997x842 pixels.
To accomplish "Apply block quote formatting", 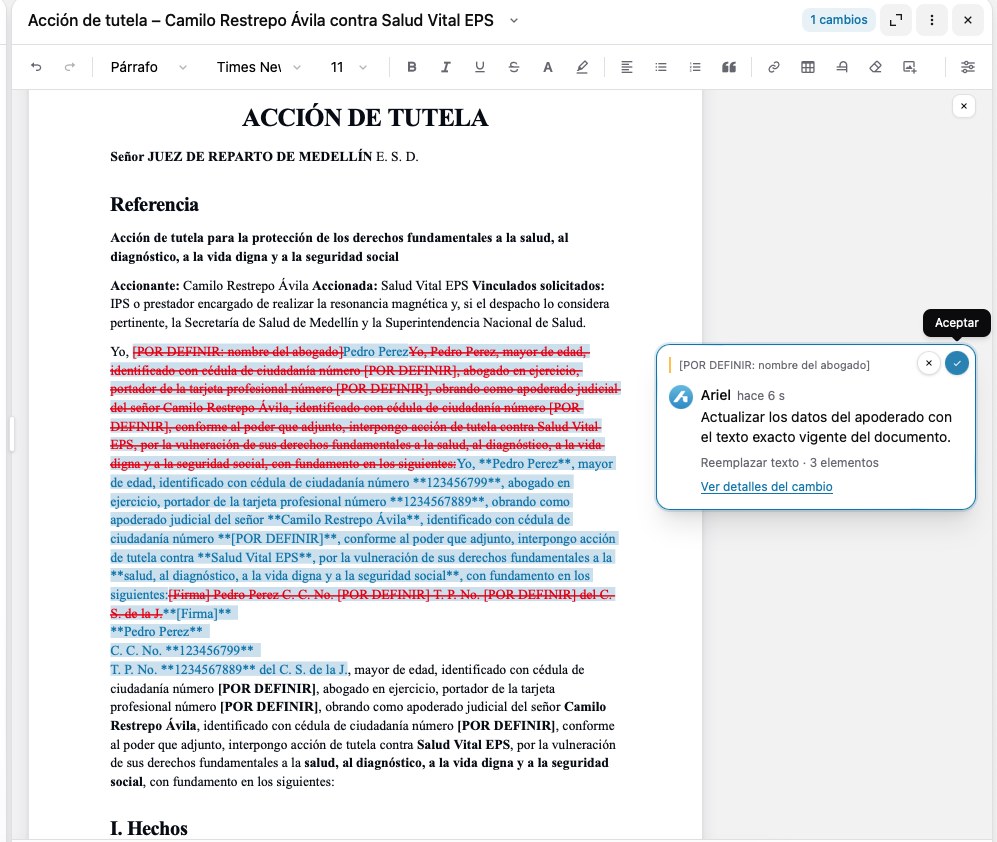I will (x=729, y=67).
